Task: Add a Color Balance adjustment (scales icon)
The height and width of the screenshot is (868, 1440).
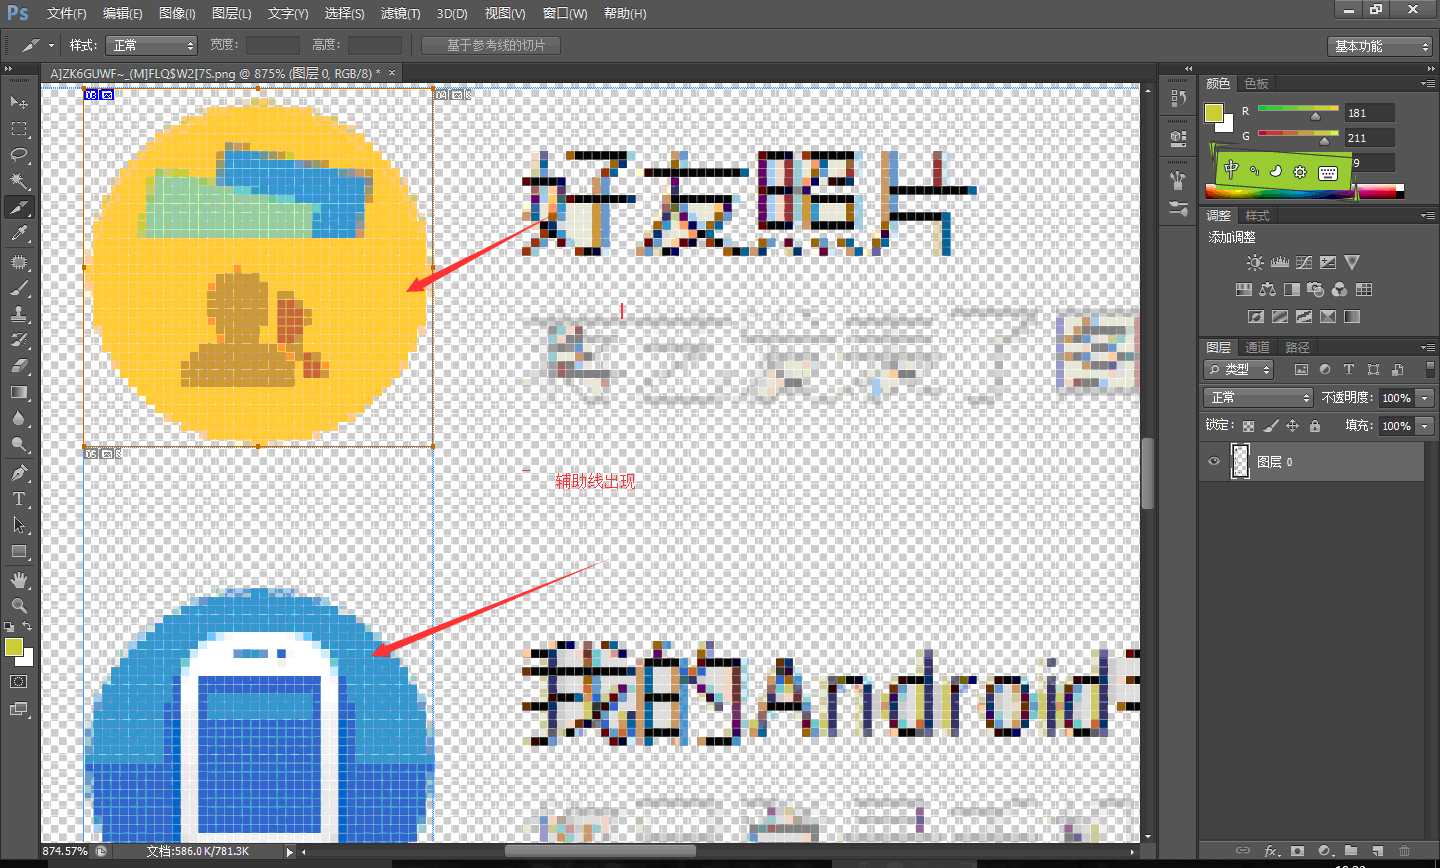Action: pyautogui.click(x=1268, y=289)
